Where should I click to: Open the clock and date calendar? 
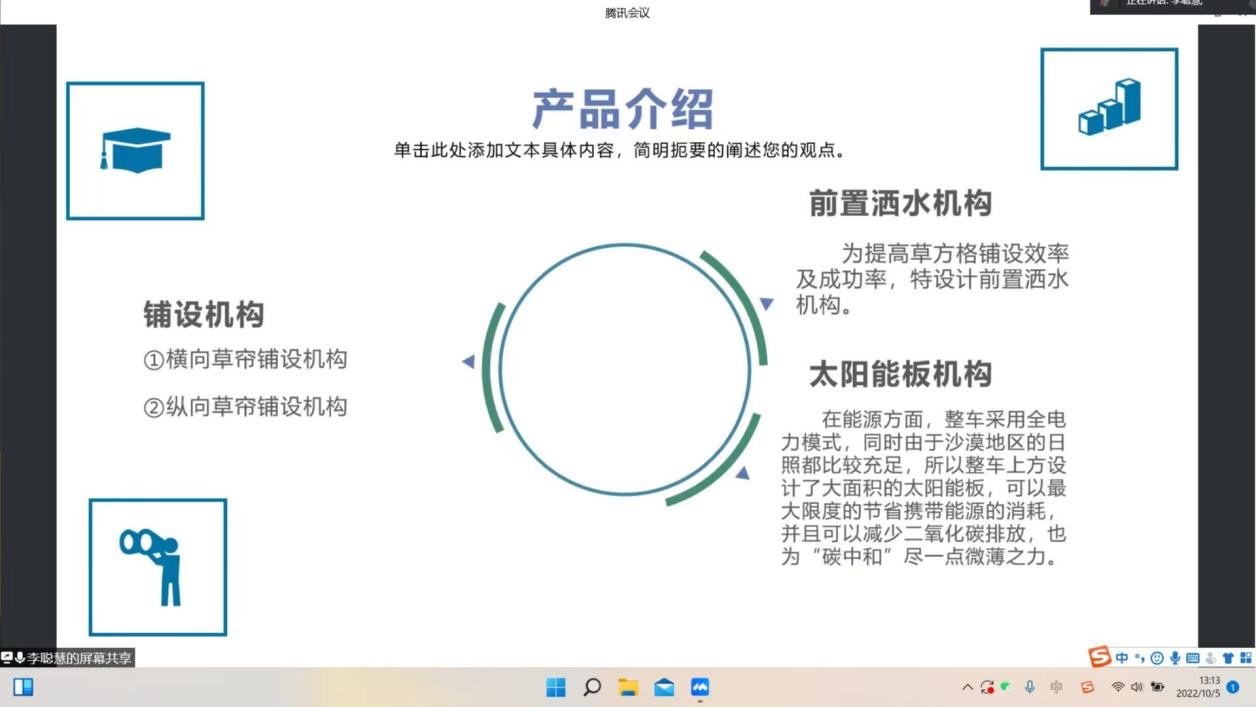1198,687
